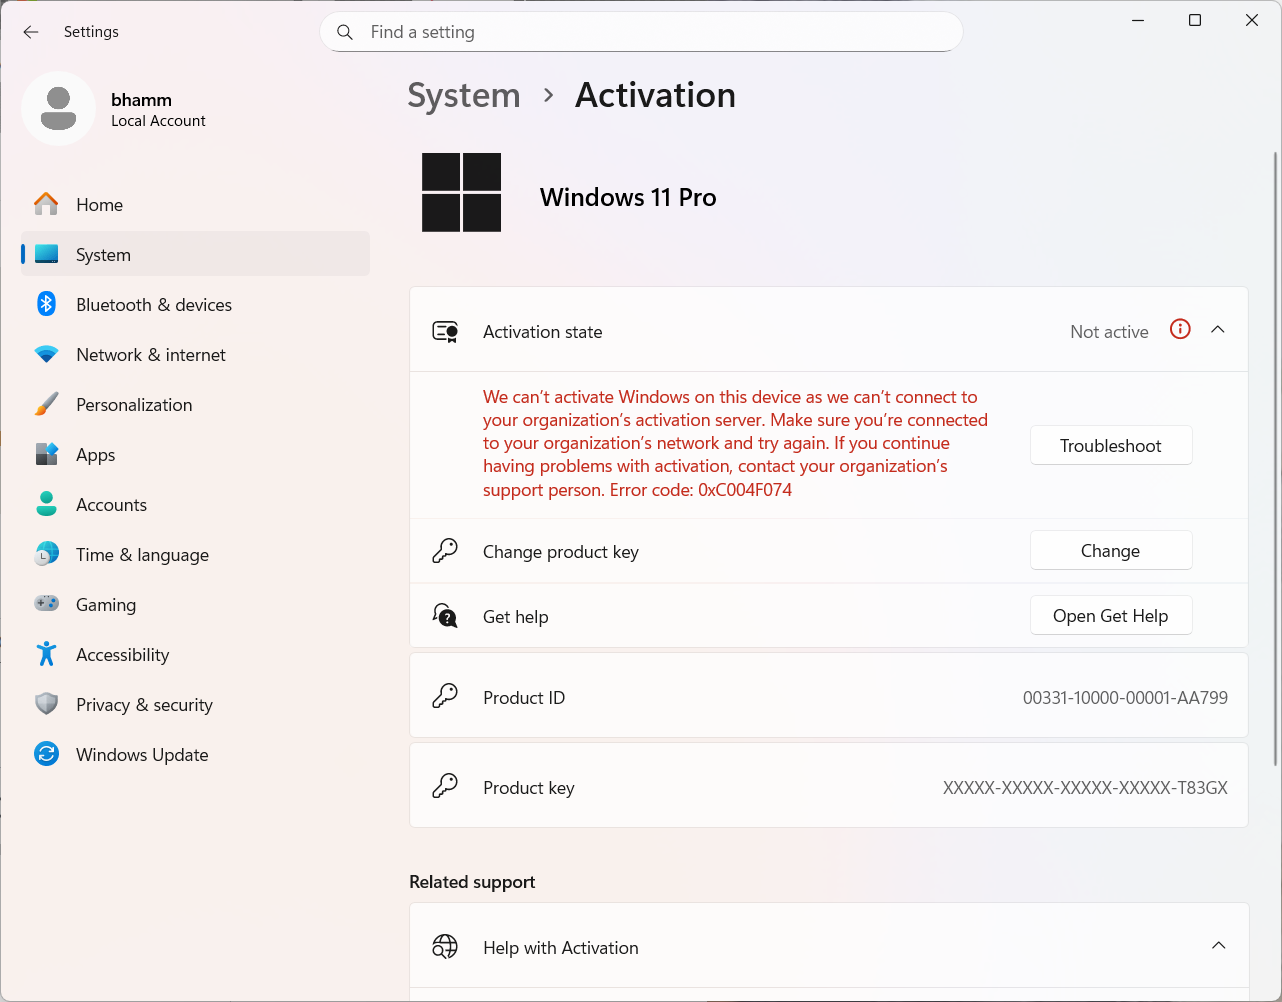Click the key icon beside Product ID
1282x1002 pixels.
pos(445,696)
